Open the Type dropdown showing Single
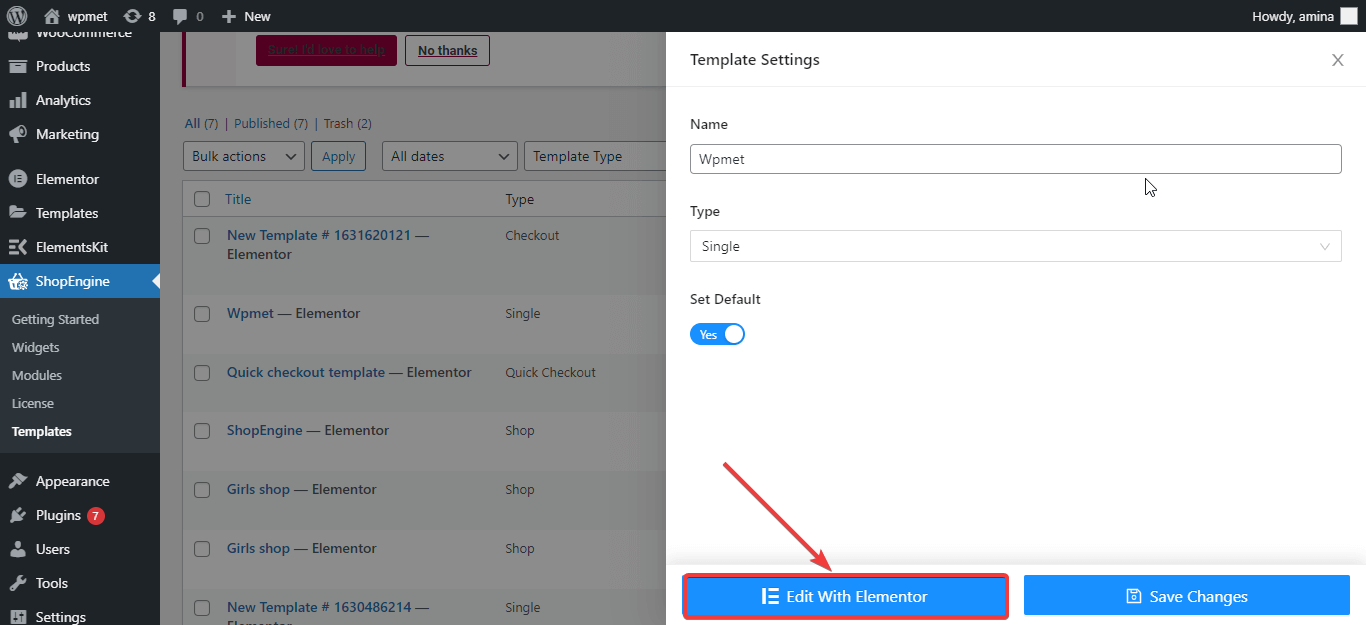 [1015, 246]
